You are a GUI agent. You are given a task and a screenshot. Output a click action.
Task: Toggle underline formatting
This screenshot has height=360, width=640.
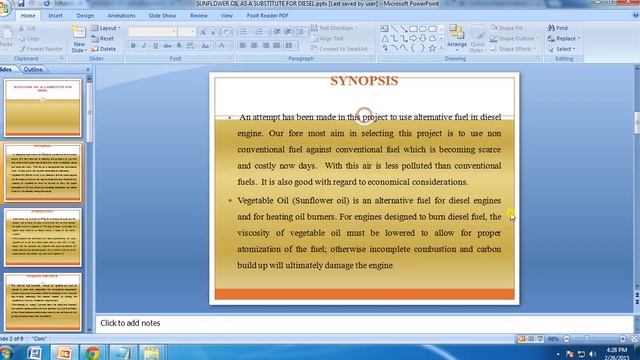tap(156, 46)
